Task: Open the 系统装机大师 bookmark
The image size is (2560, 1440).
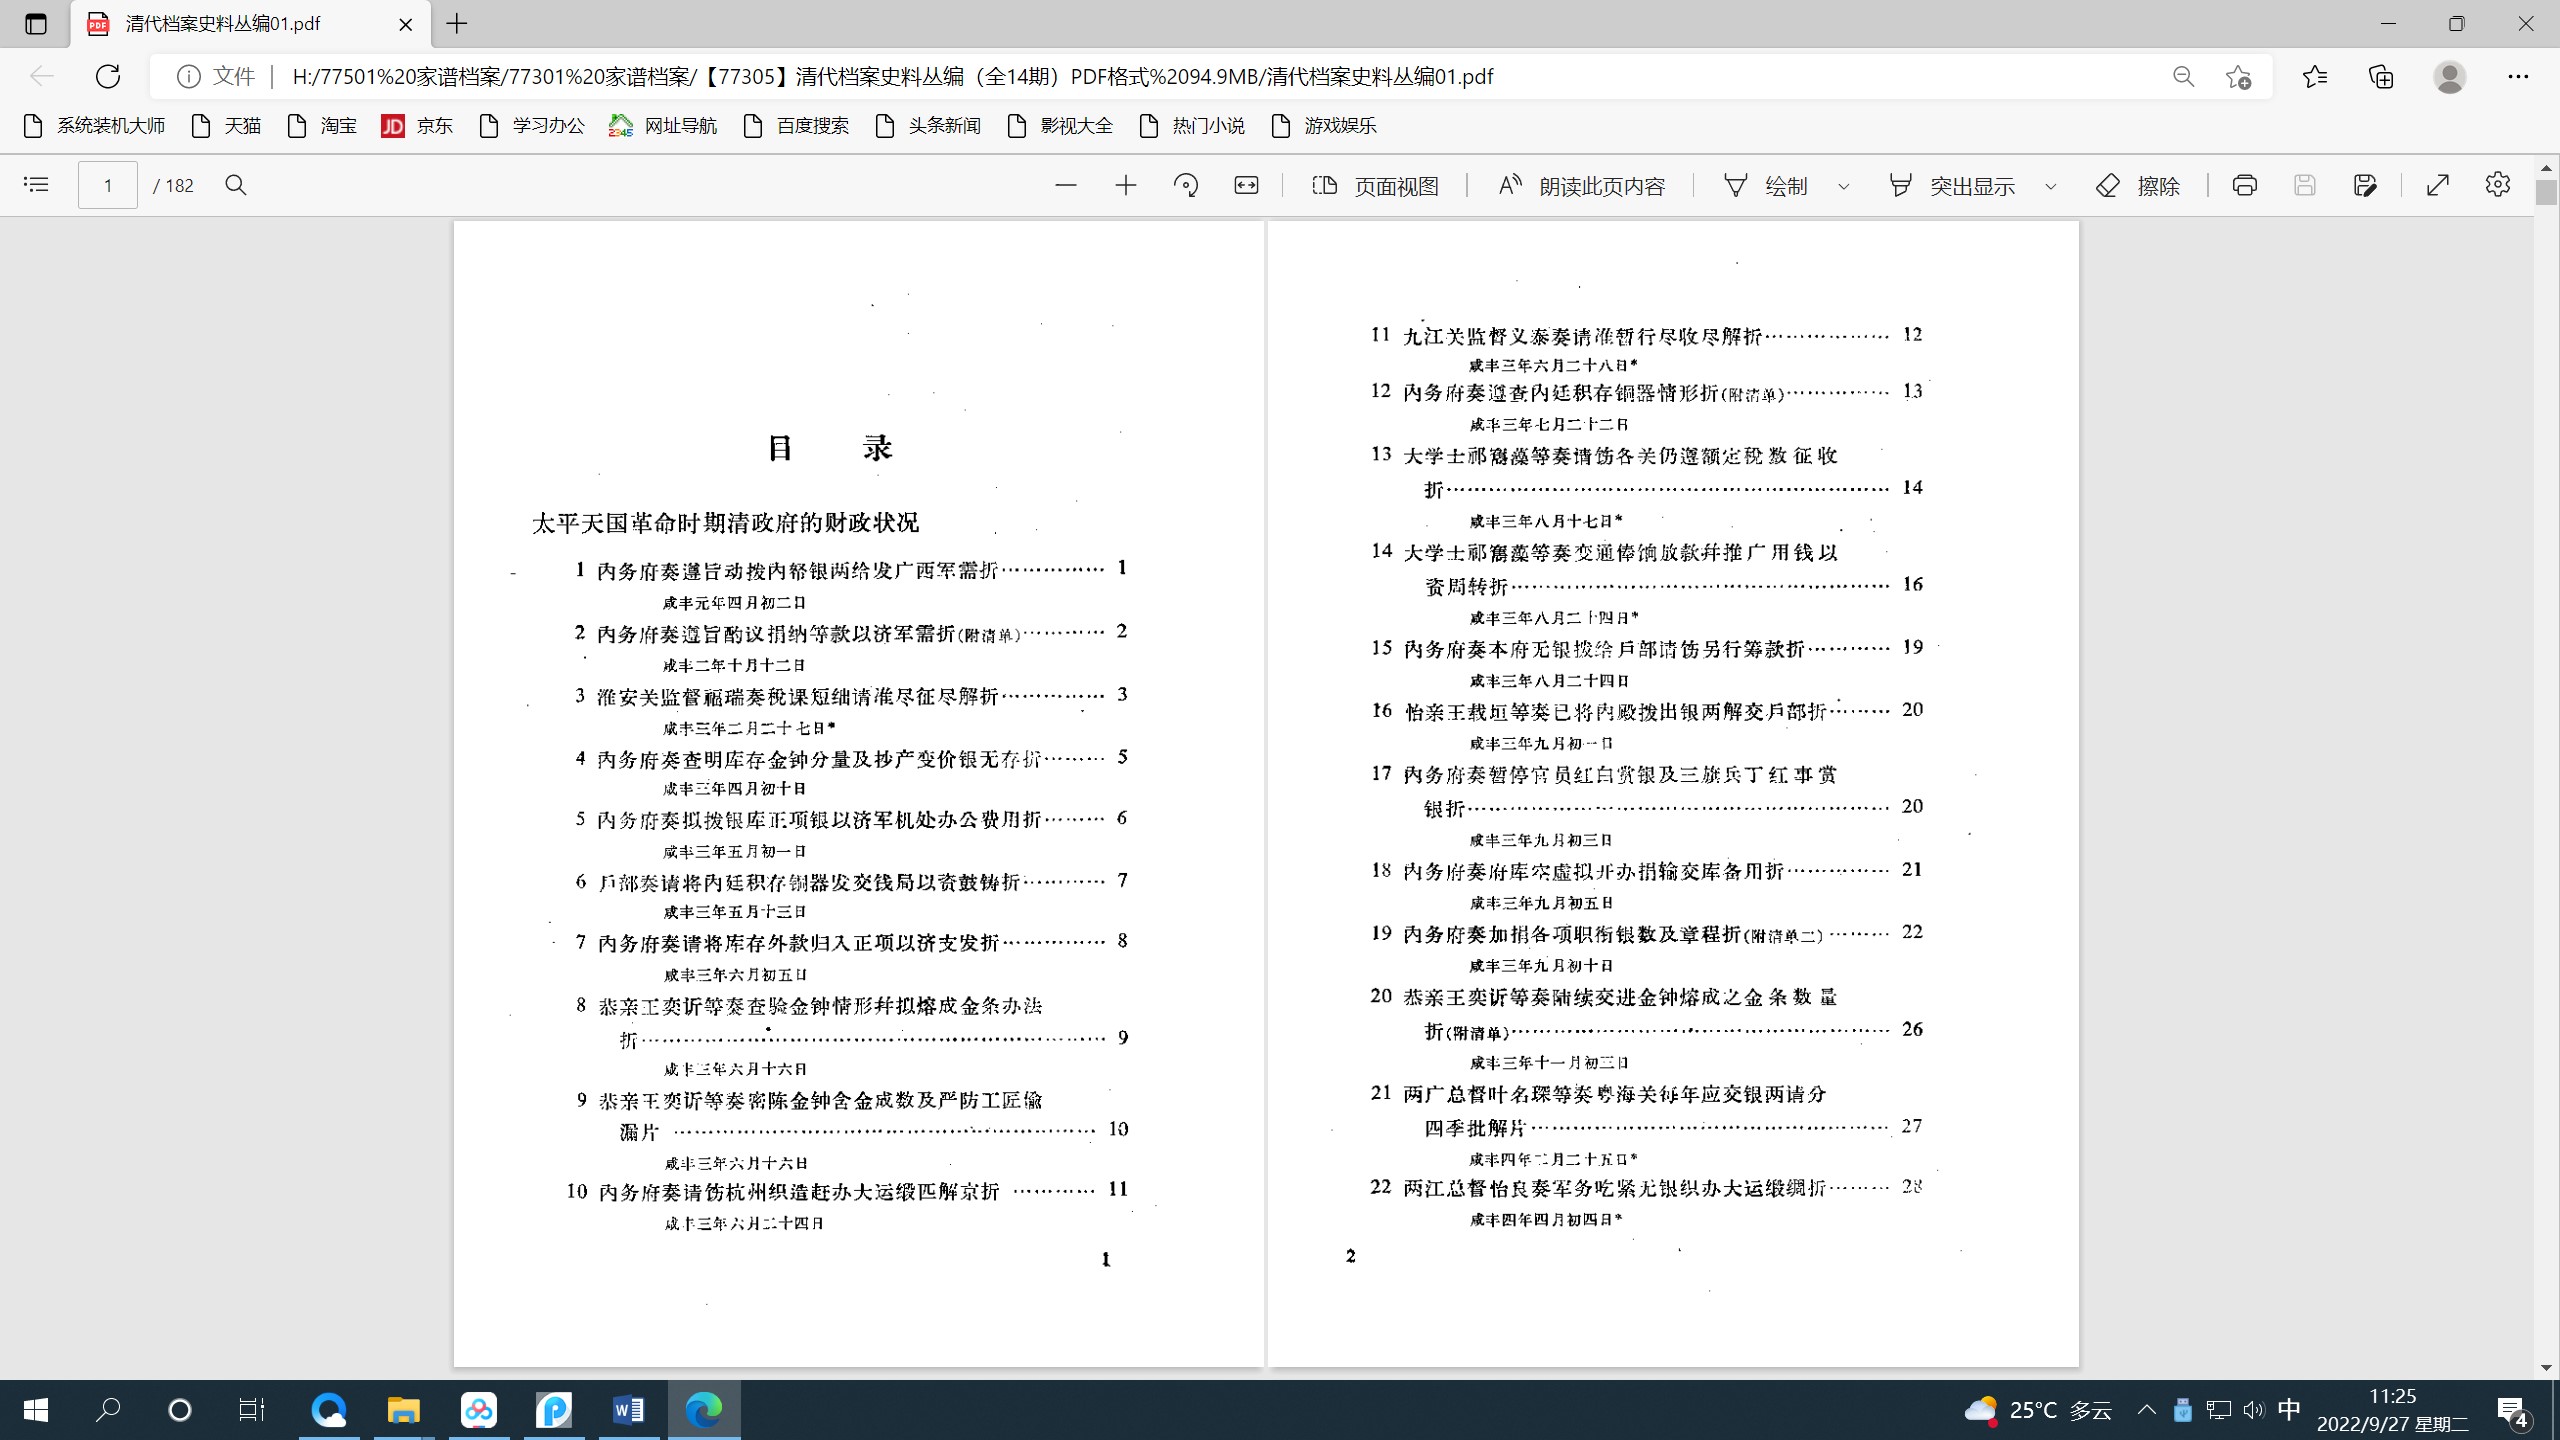Action: 94,125
